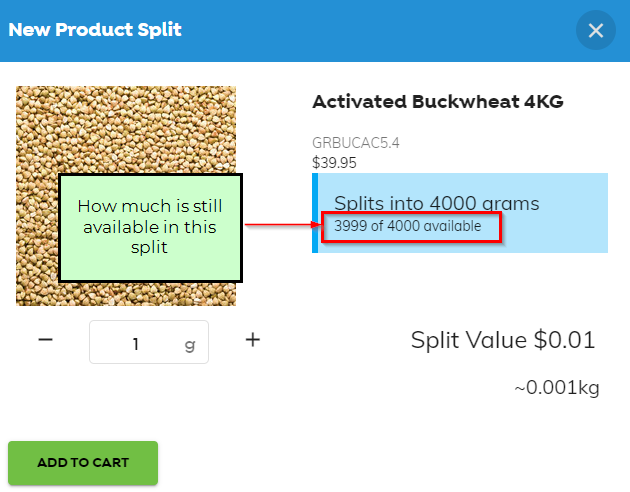Increase the gram quantity with plus icon
The image size is (630, 492).
pos(253,340)
